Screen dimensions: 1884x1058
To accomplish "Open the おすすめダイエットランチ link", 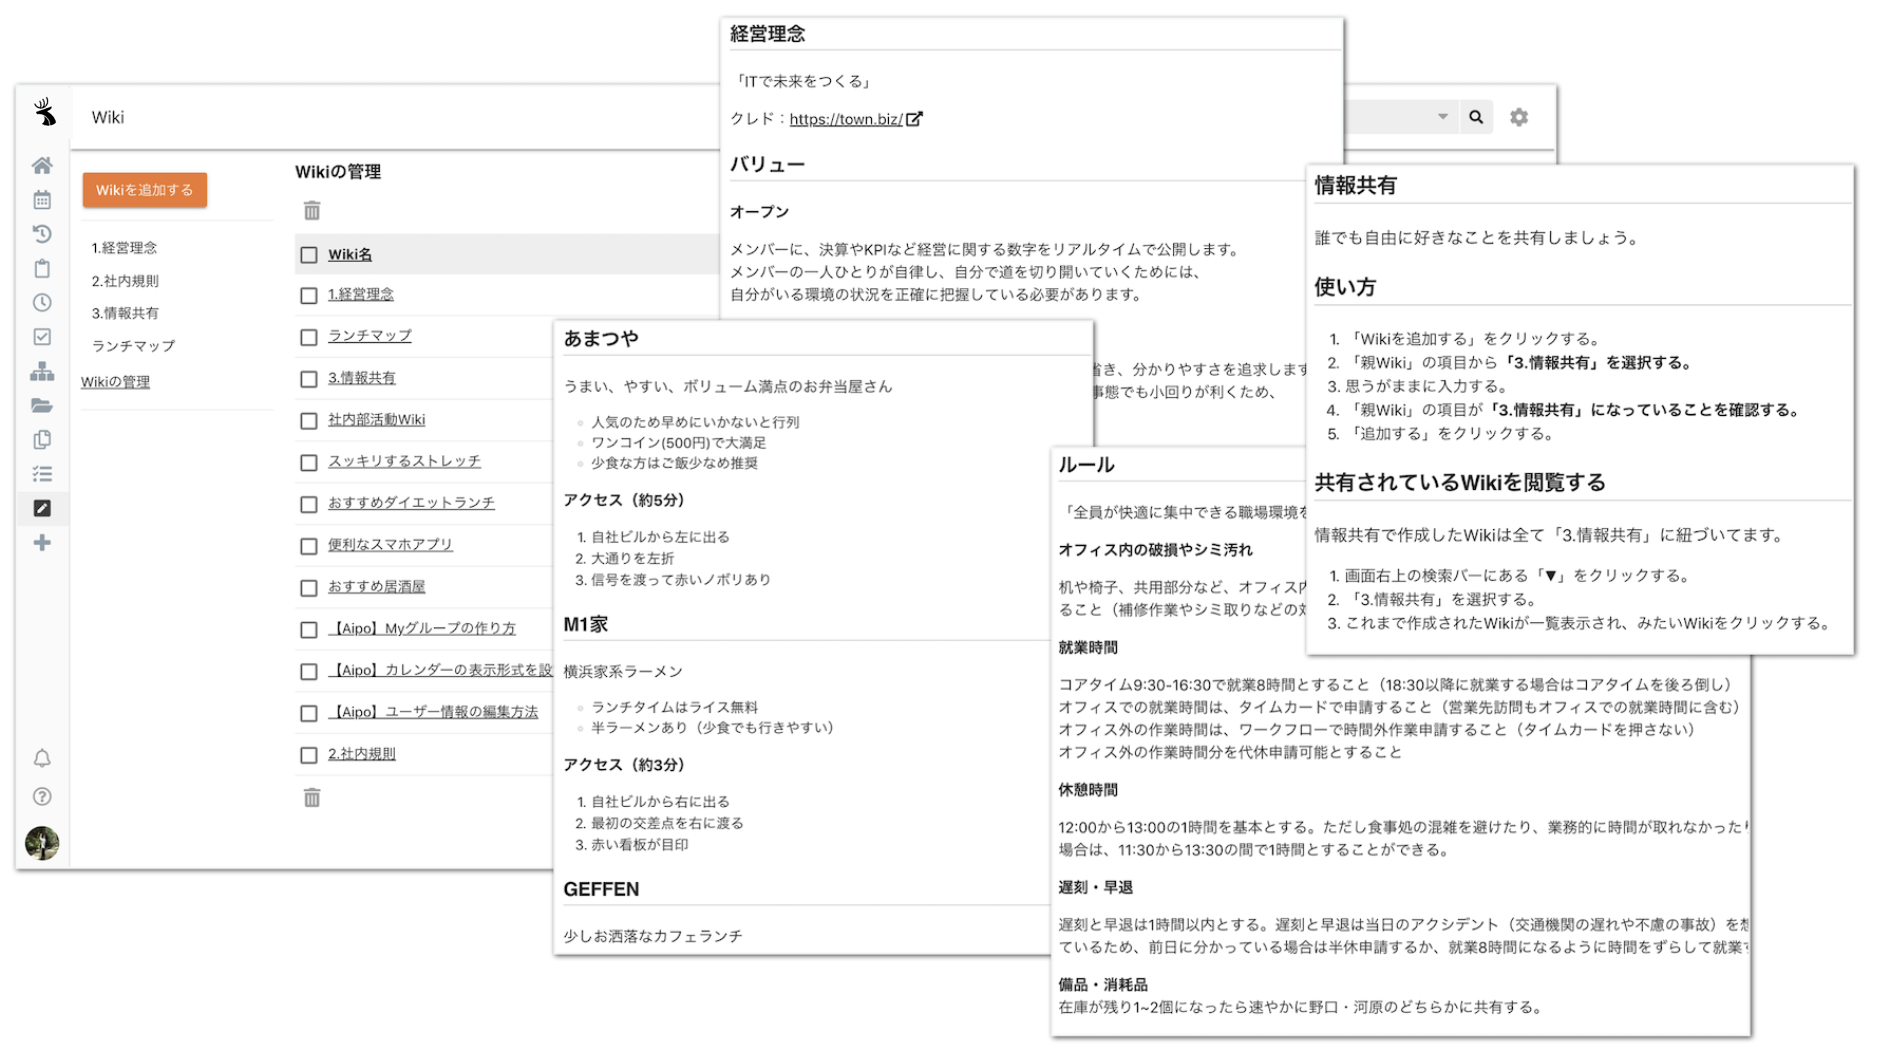I will 411,503.
